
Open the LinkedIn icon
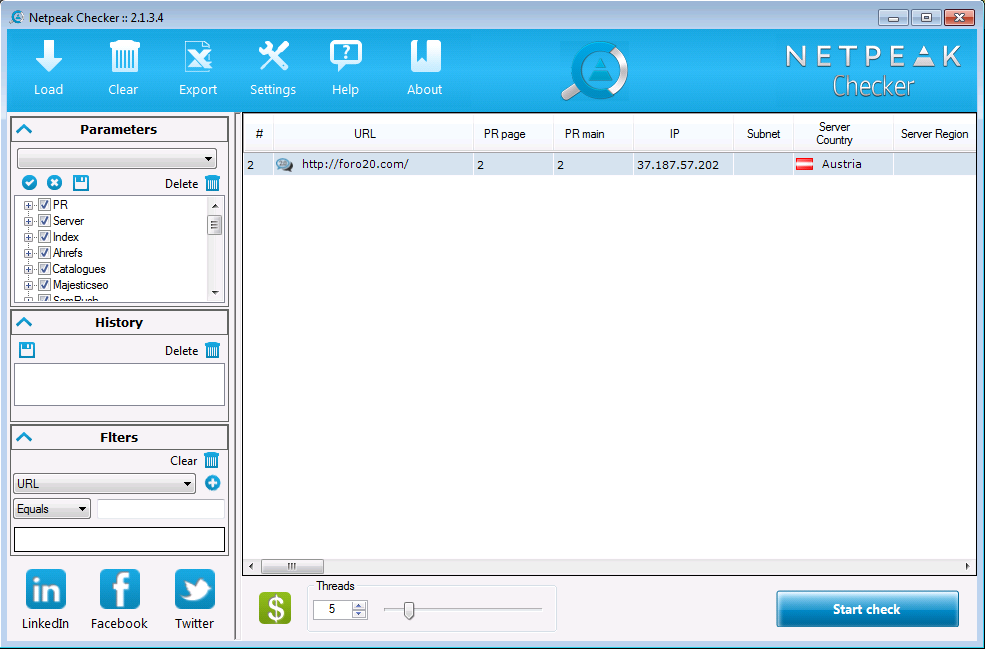coord(46,589)
